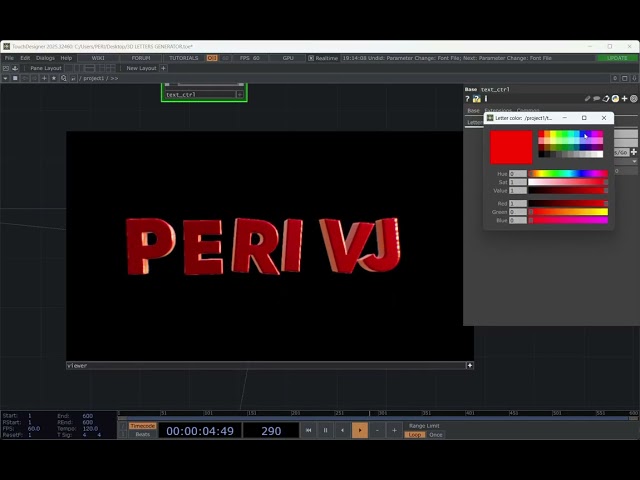640x480 pixels.
Task: Click the info 'i' icon in parameter panel
Action: pos(486,99)
